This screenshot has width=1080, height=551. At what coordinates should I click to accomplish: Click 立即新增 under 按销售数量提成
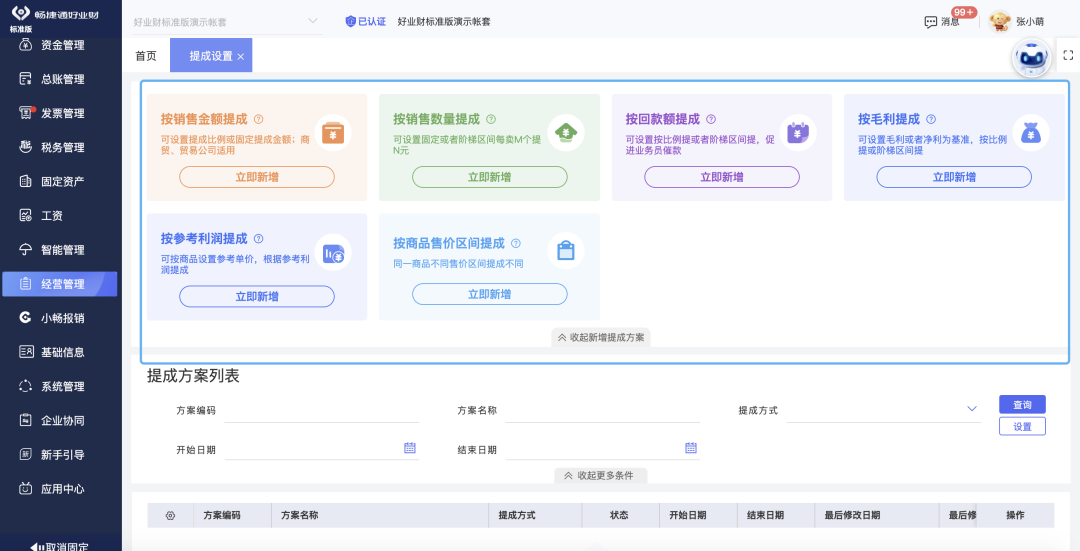(490, 177)
